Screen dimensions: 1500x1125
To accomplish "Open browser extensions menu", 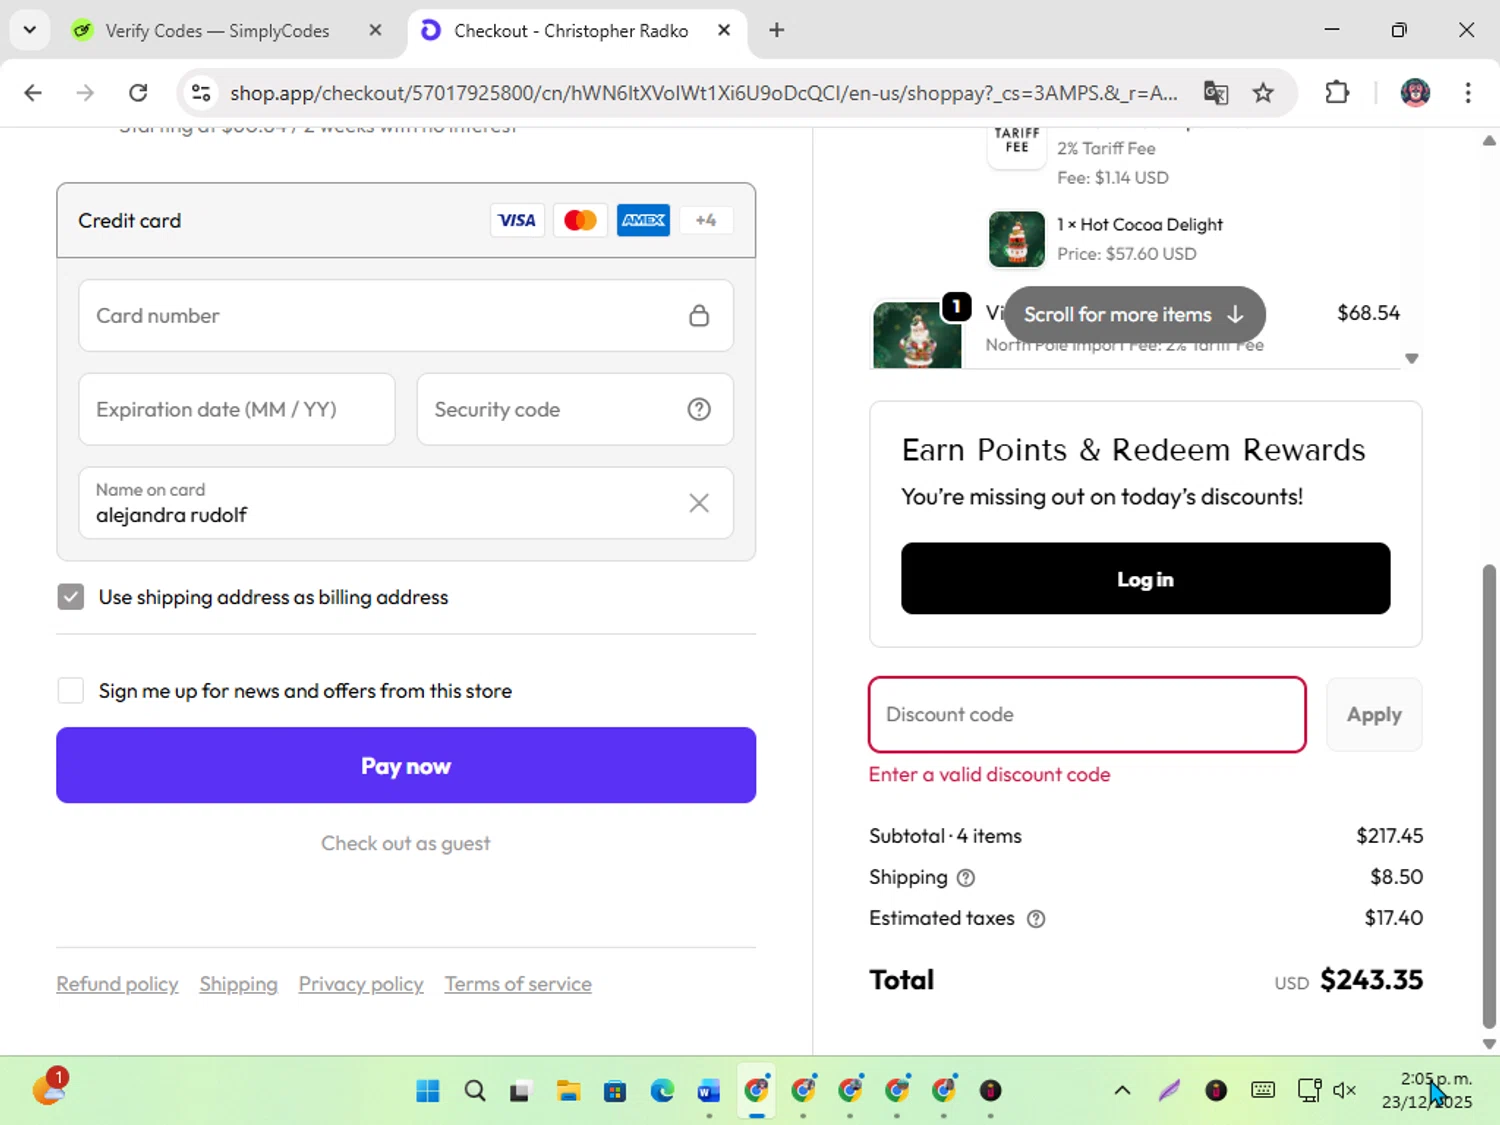I will (1337, 93).
